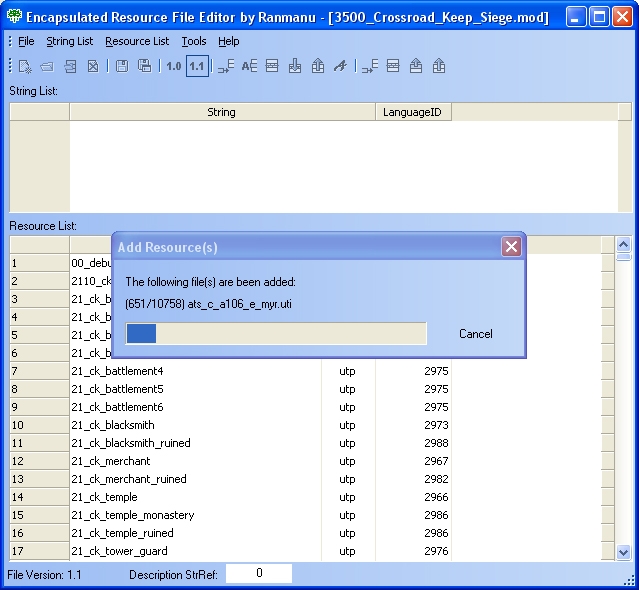The width and height of the screenshot is (639, 590).
Task: Click the Open file folder icon
Action: point(47,66)
